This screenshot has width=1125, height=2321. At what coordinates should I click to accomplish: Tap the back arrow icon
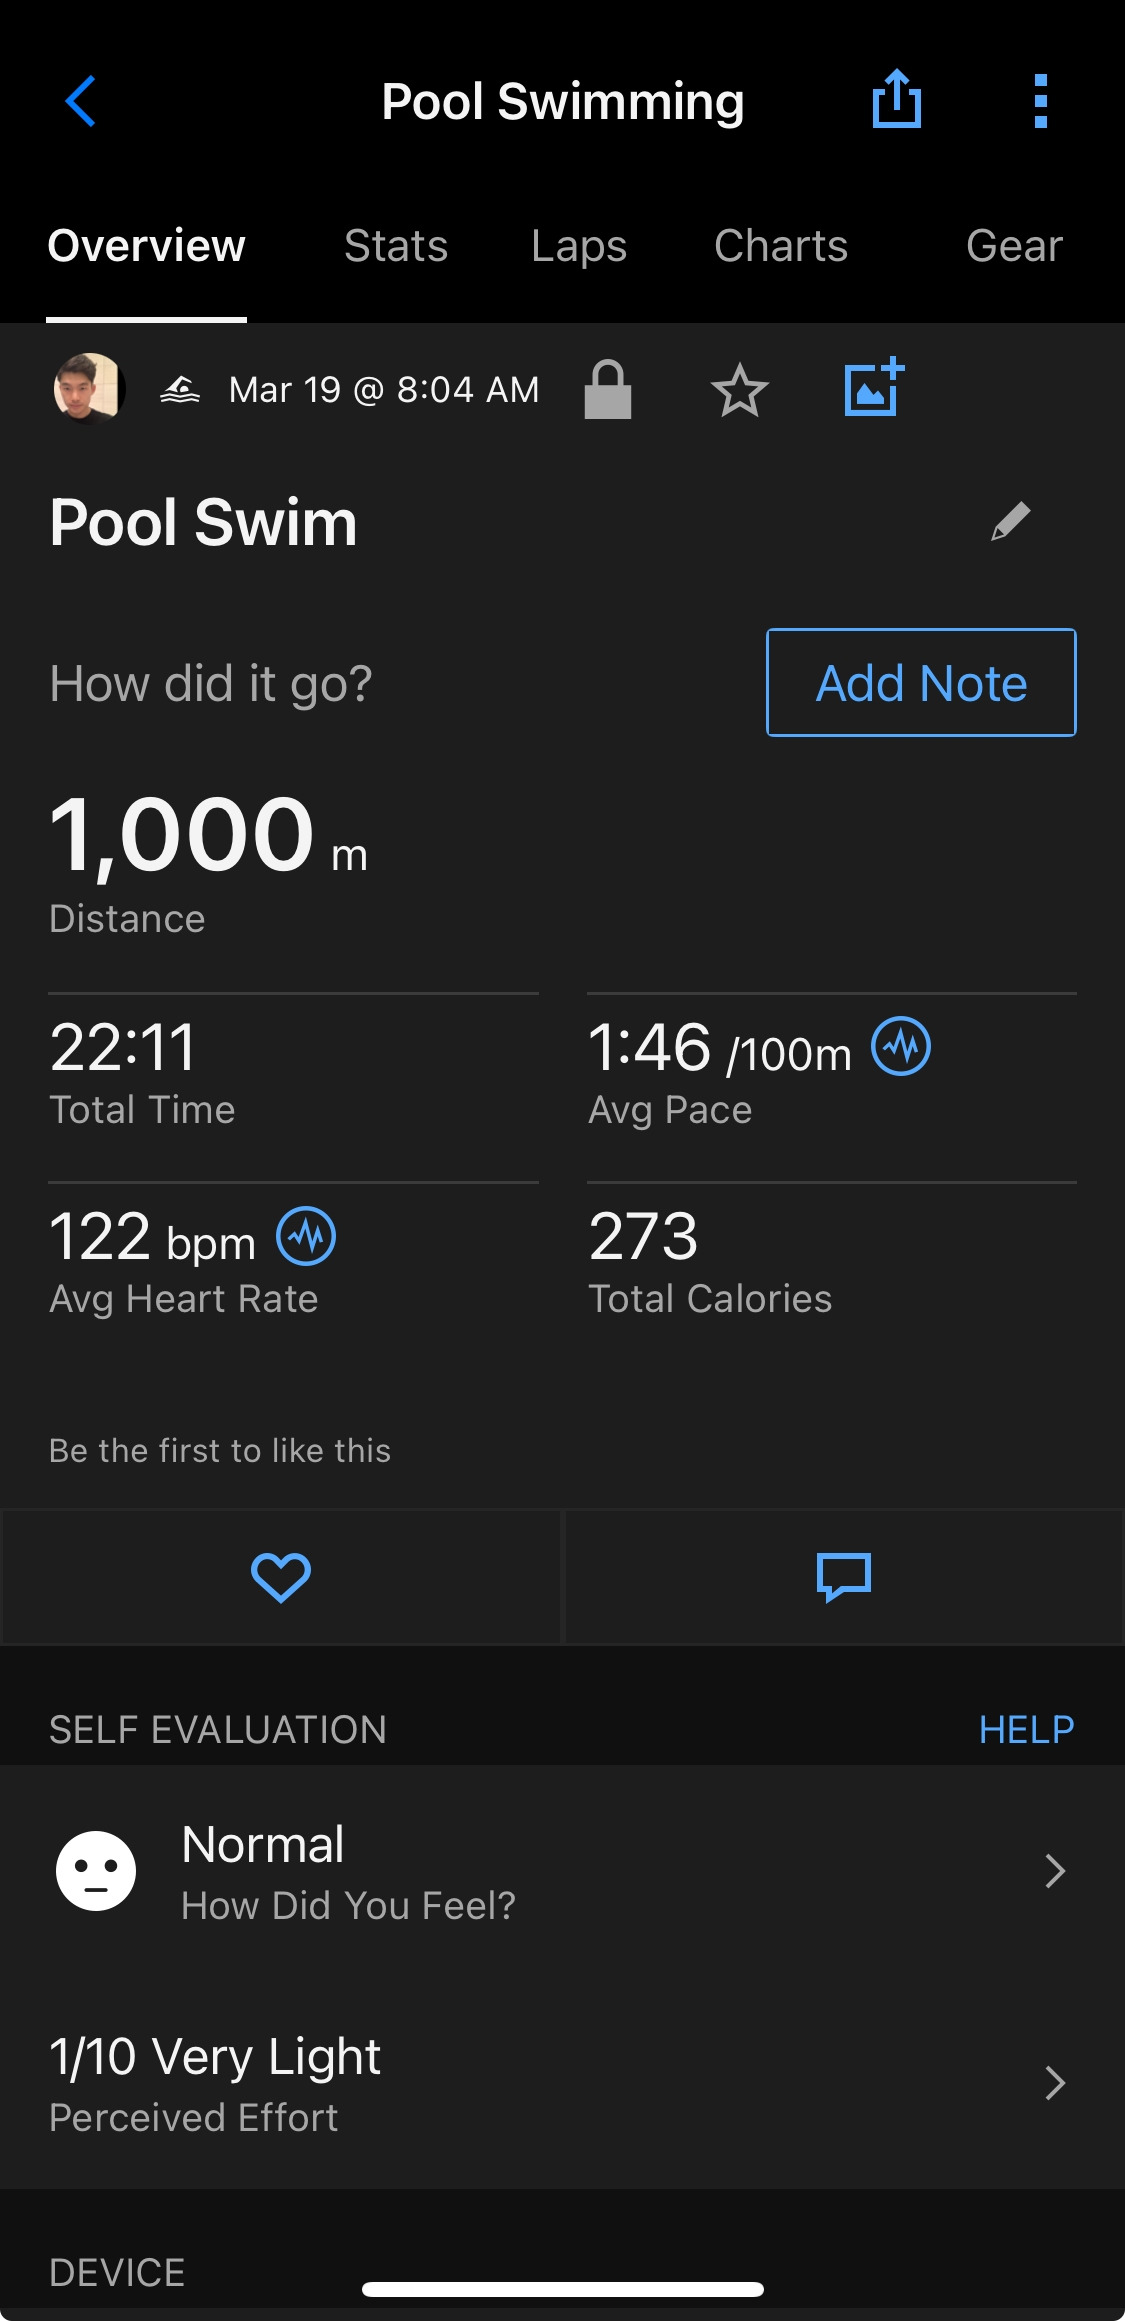coord(80,101)
